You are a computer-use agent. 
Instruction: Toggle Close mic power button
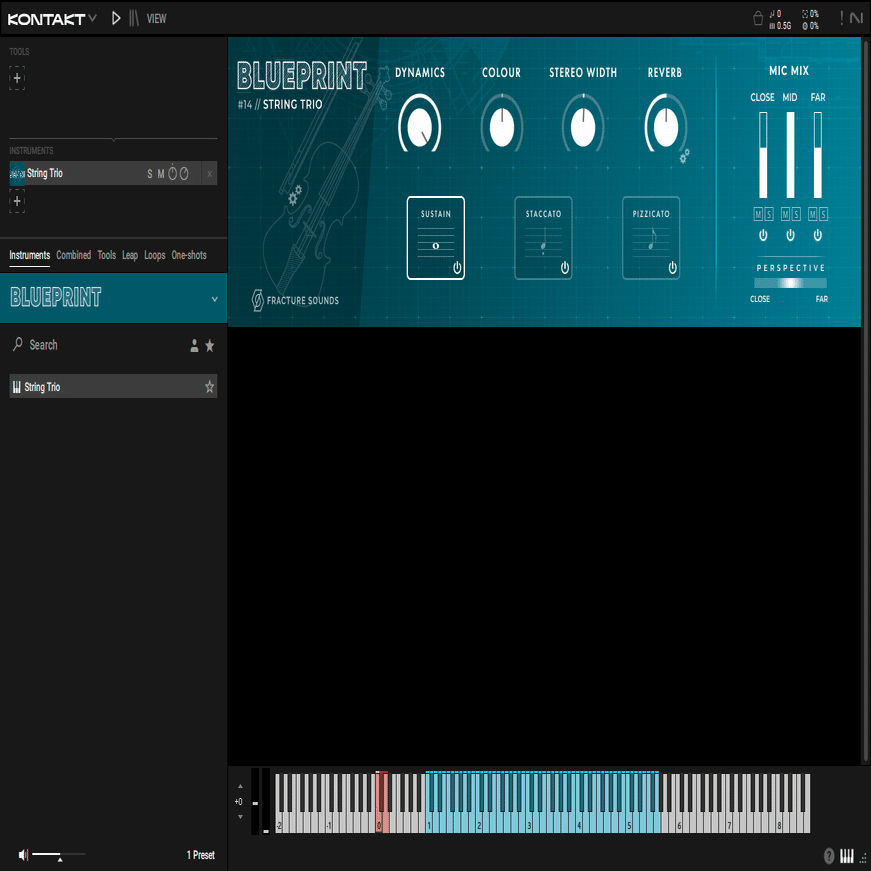[763, 235]
